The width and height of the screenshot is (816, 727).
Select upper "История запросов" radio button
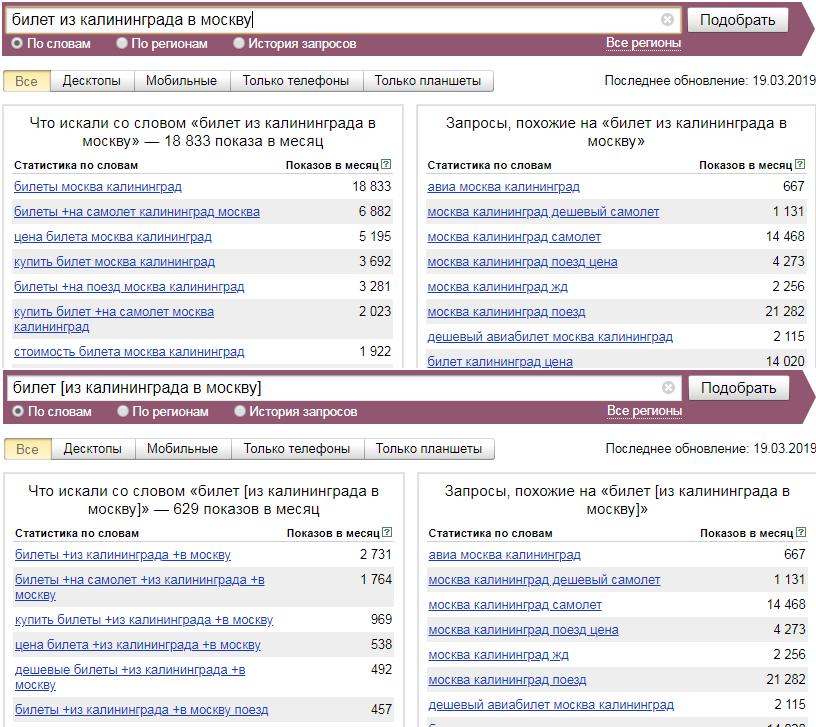coord(239,44)
